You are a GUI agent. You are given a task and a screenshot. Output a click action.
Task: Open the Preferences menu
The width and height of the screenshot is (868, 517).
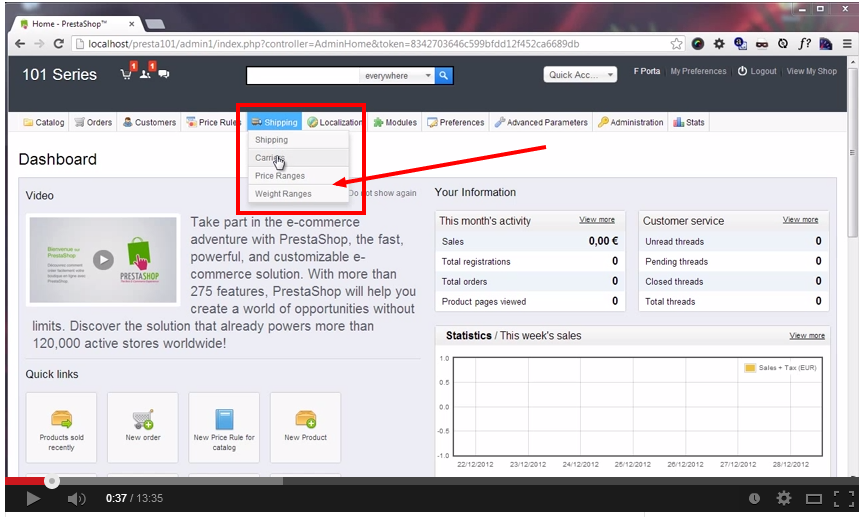[456, 122]
